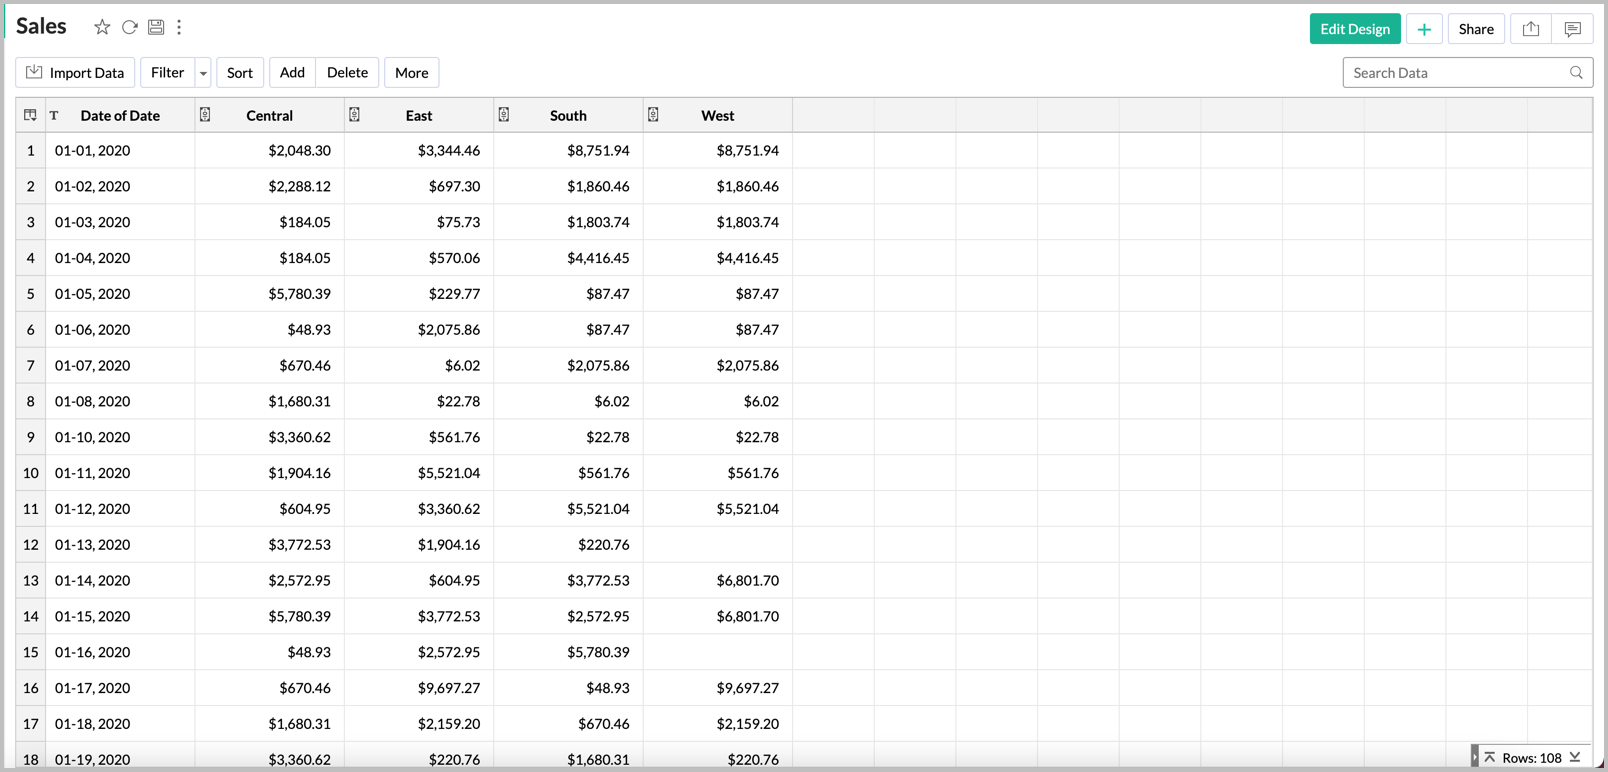The image size is (1608, 772).
Task: Mark the Sales table as favorite with the star
Action: [x=102, y=27]
